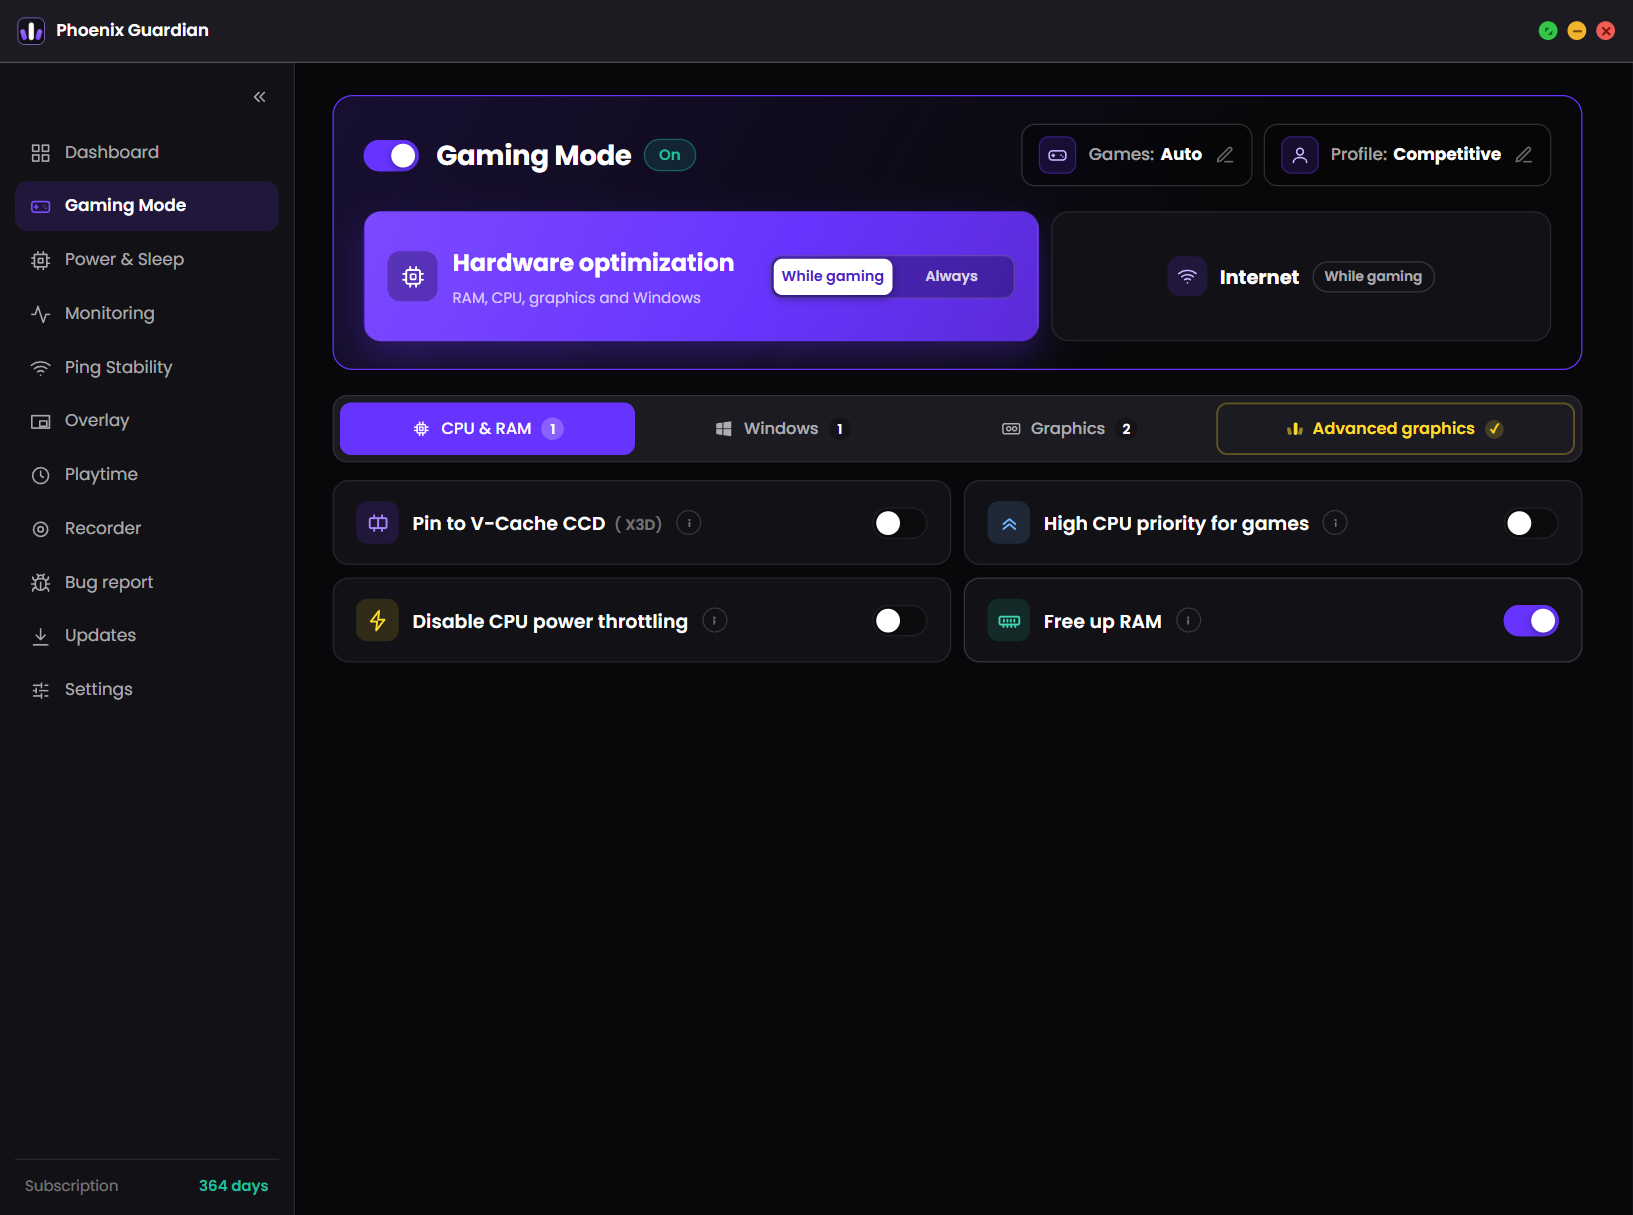Edit Profile: Competitive with pencil icon
Viewport: 1633px width, 1215px height.
1524,155
